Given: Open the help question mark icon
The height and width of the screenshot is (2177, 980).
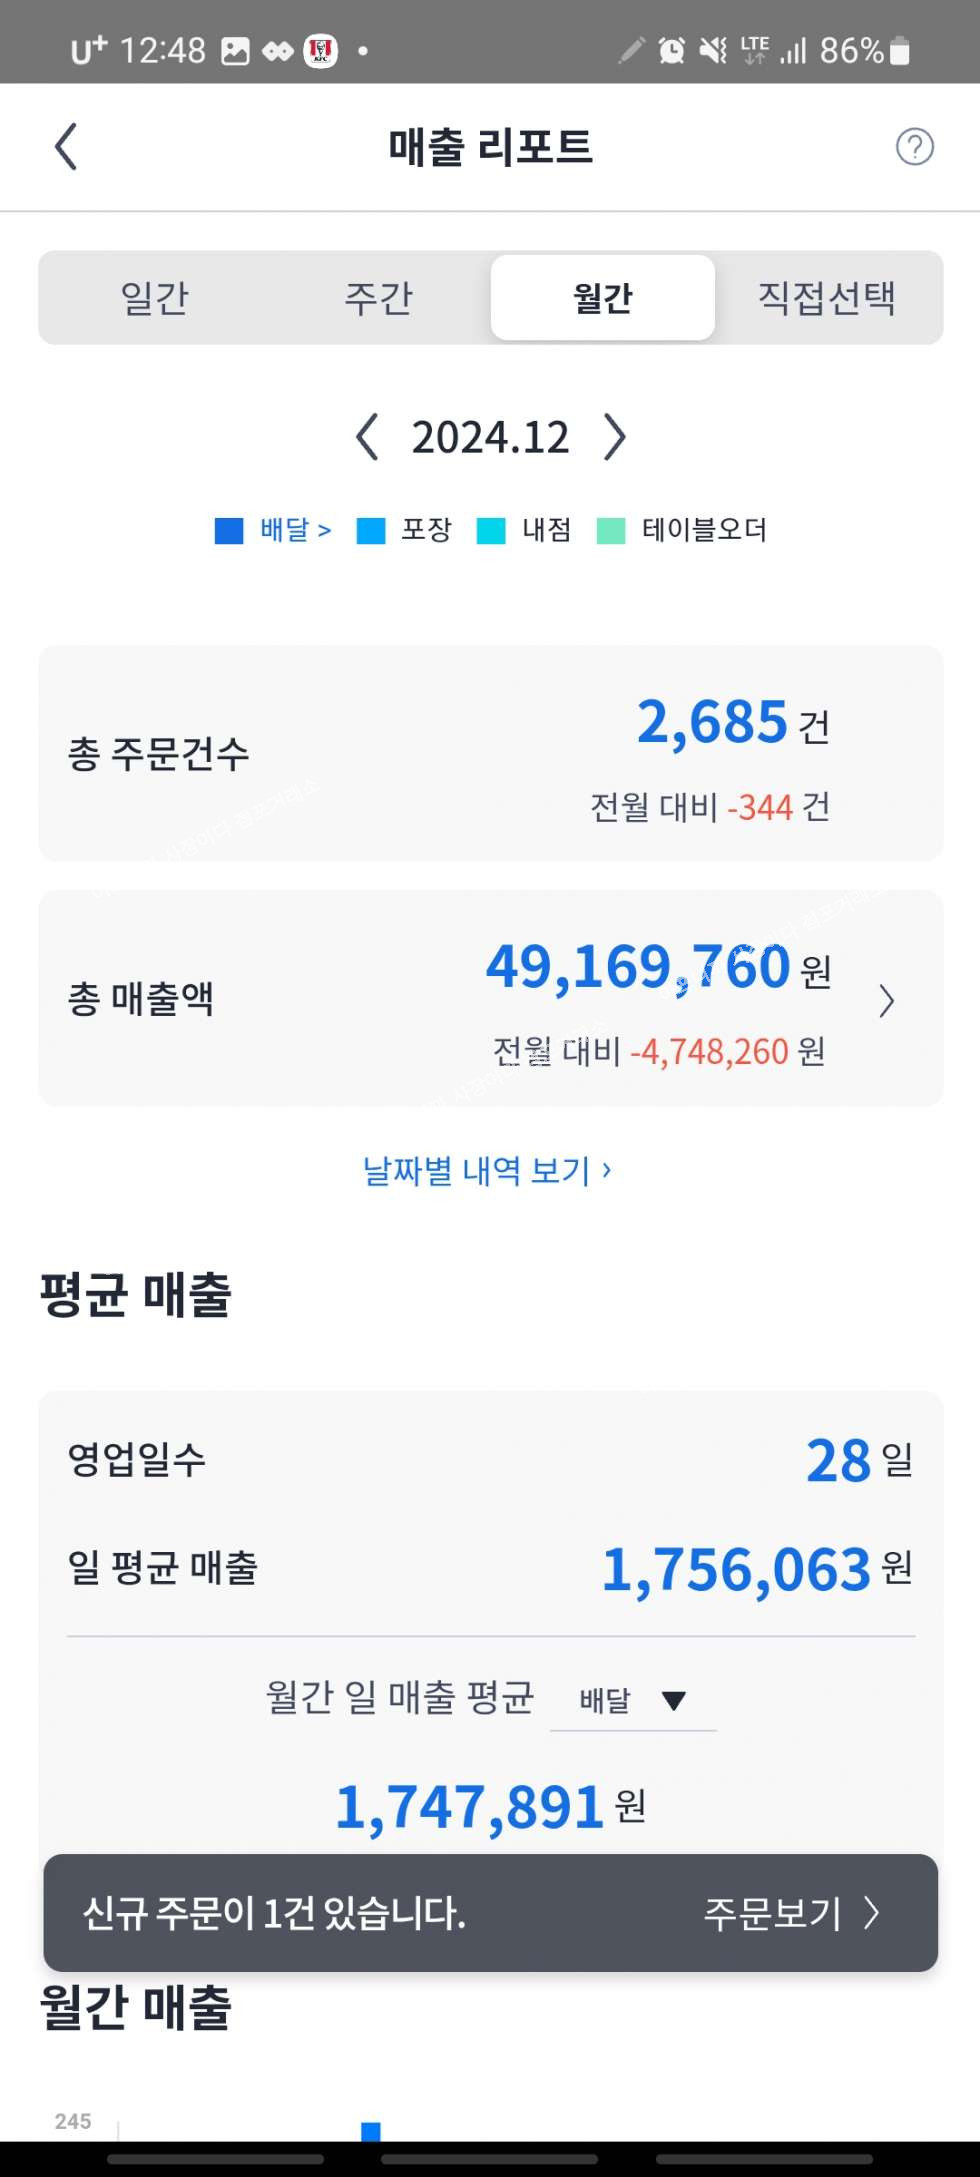Looking at the screenshot, I should click(914, 147).
